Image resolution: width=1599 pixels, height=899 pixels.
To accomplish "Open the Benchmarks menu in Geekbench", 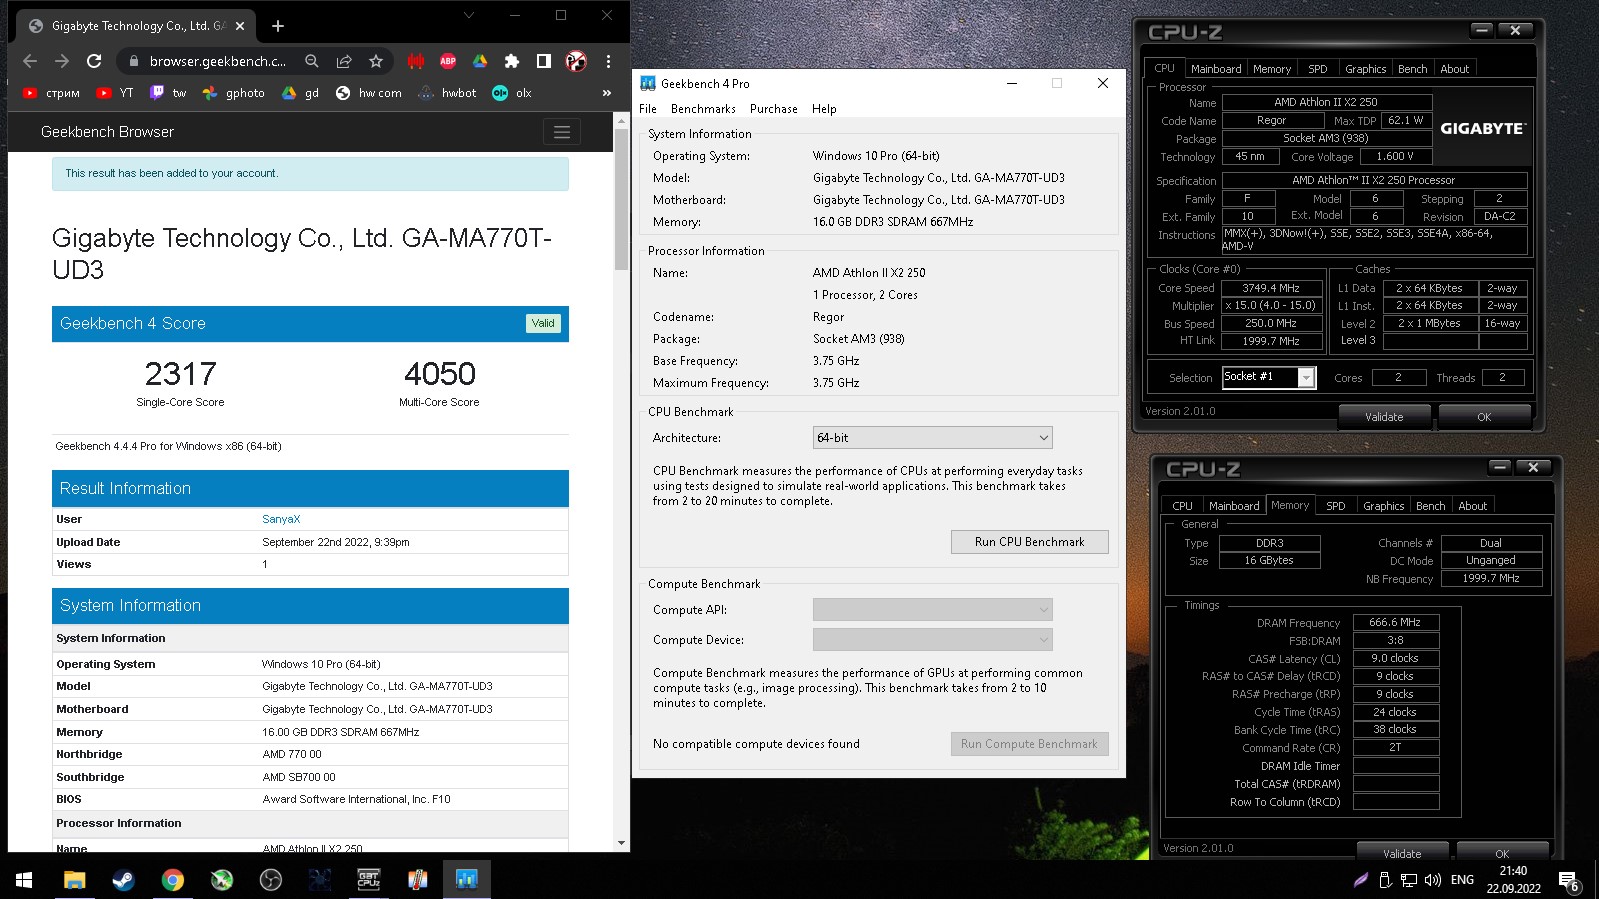I will coord(703,109).
